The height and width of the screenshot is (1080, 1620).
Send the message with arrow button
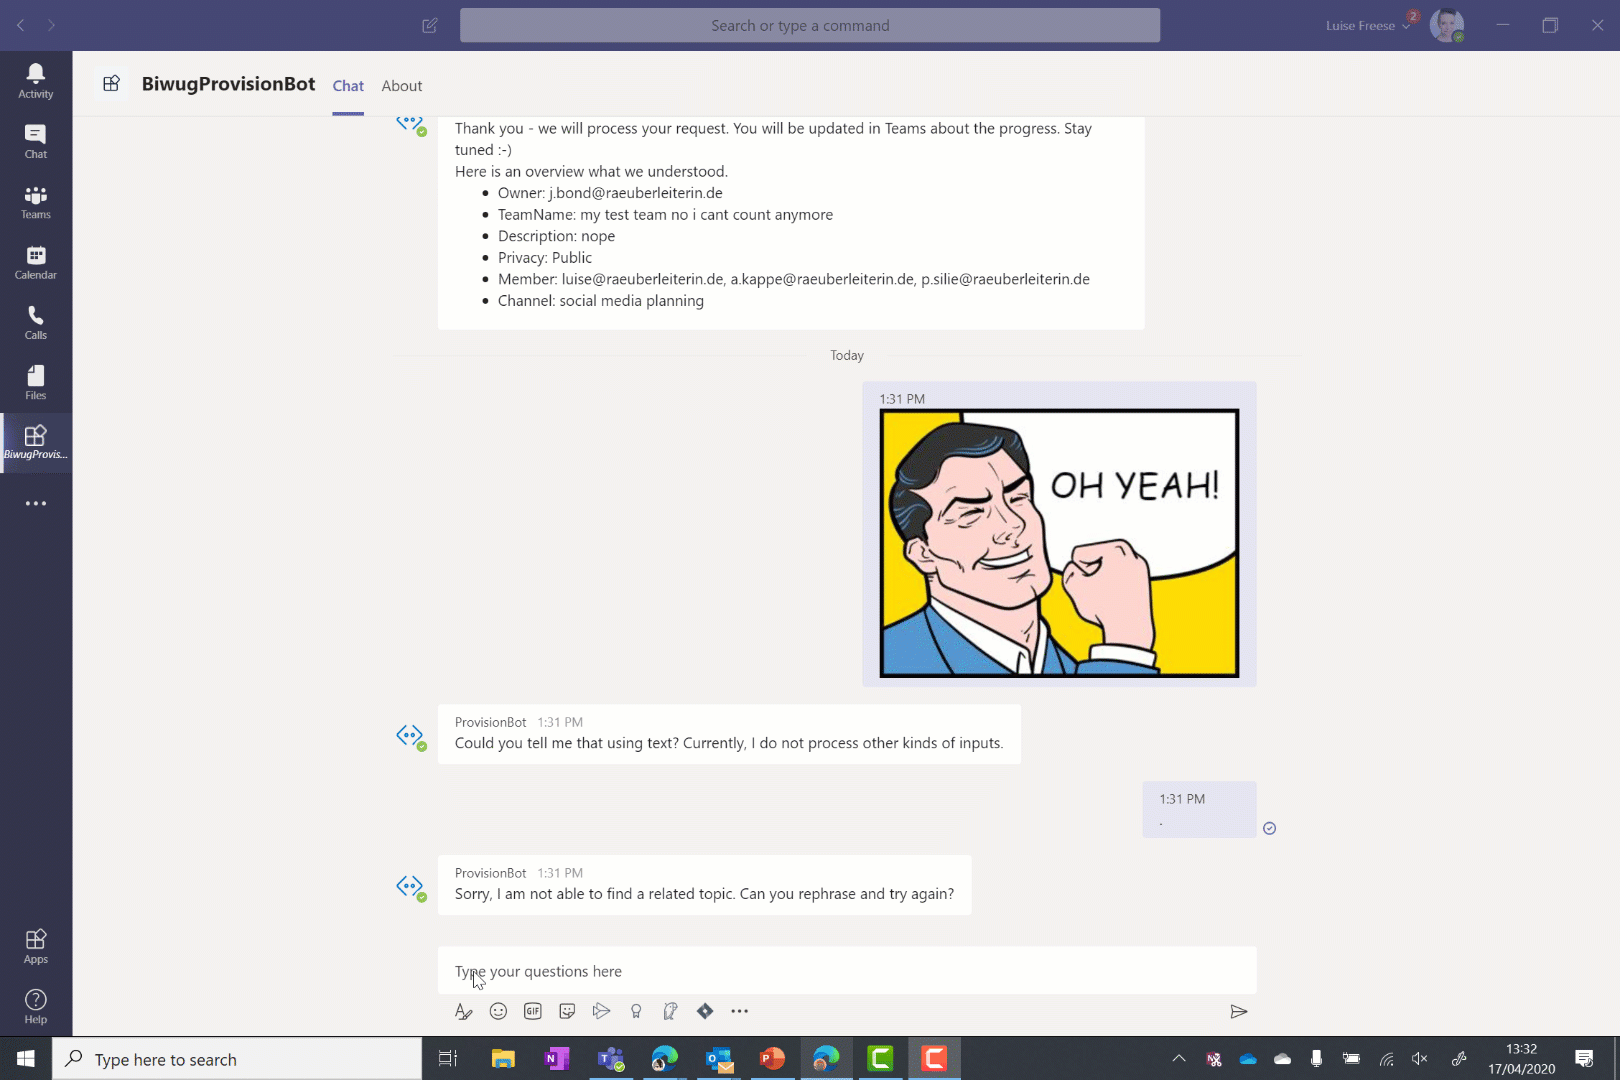point(1238,1011)
